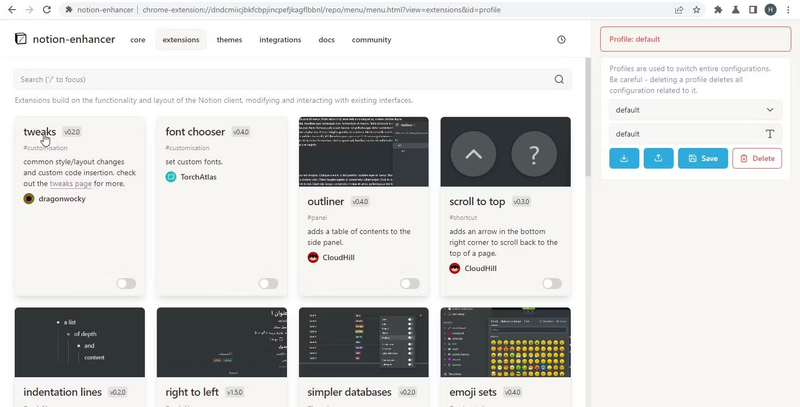Viewport: 800px width, 407px height.
Task: Switch to the themes tab
Action: click(x=229, y=40)
